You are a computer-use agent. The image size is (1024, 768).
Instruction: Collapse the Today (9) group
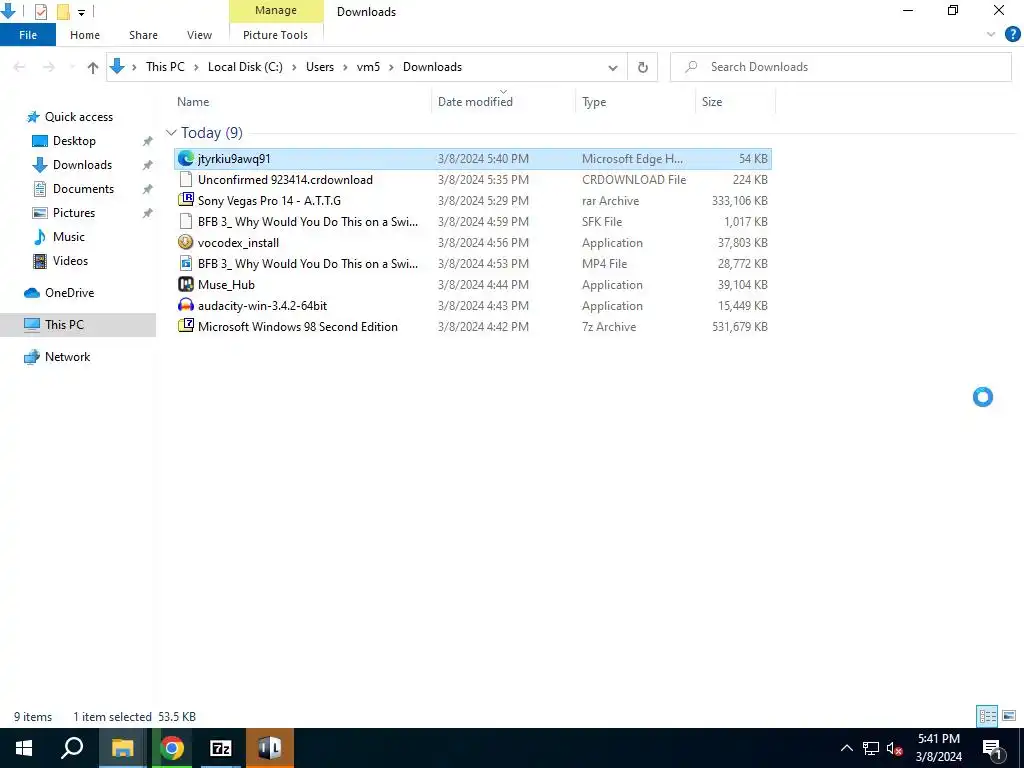[171, 133]
